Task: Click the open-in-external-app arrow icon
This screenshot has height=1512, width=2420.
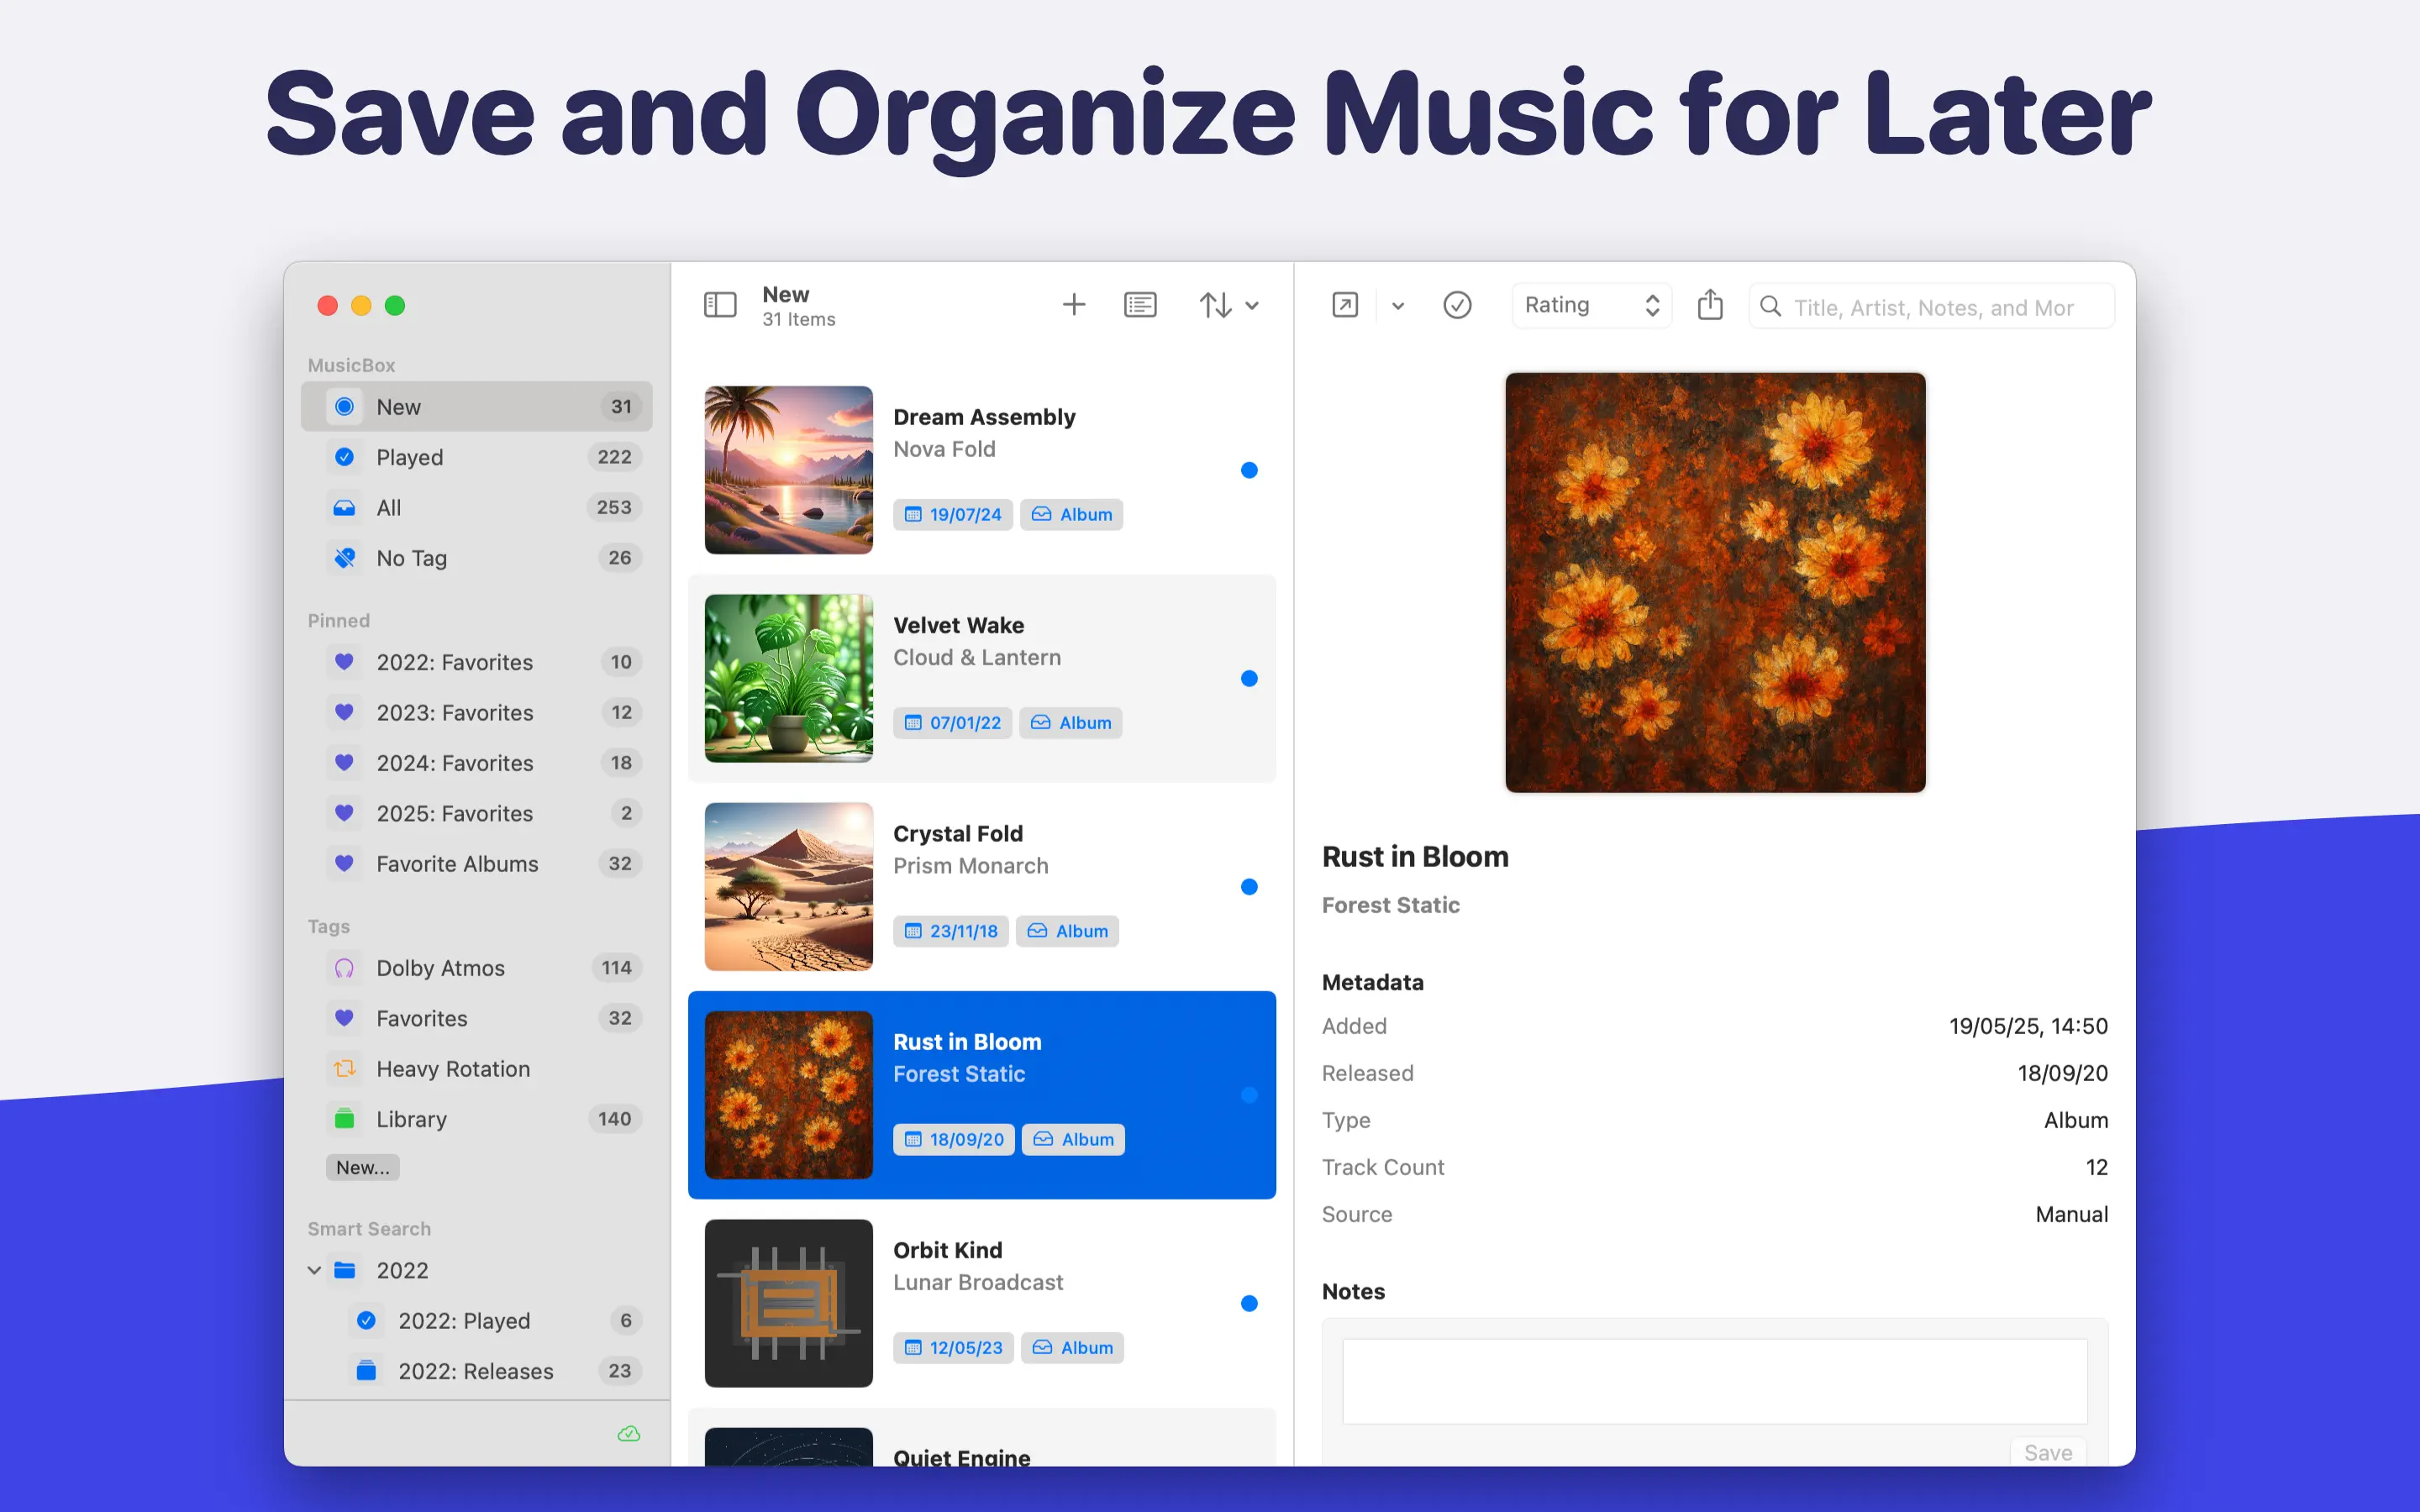Action: click(x=1345, y=305)
